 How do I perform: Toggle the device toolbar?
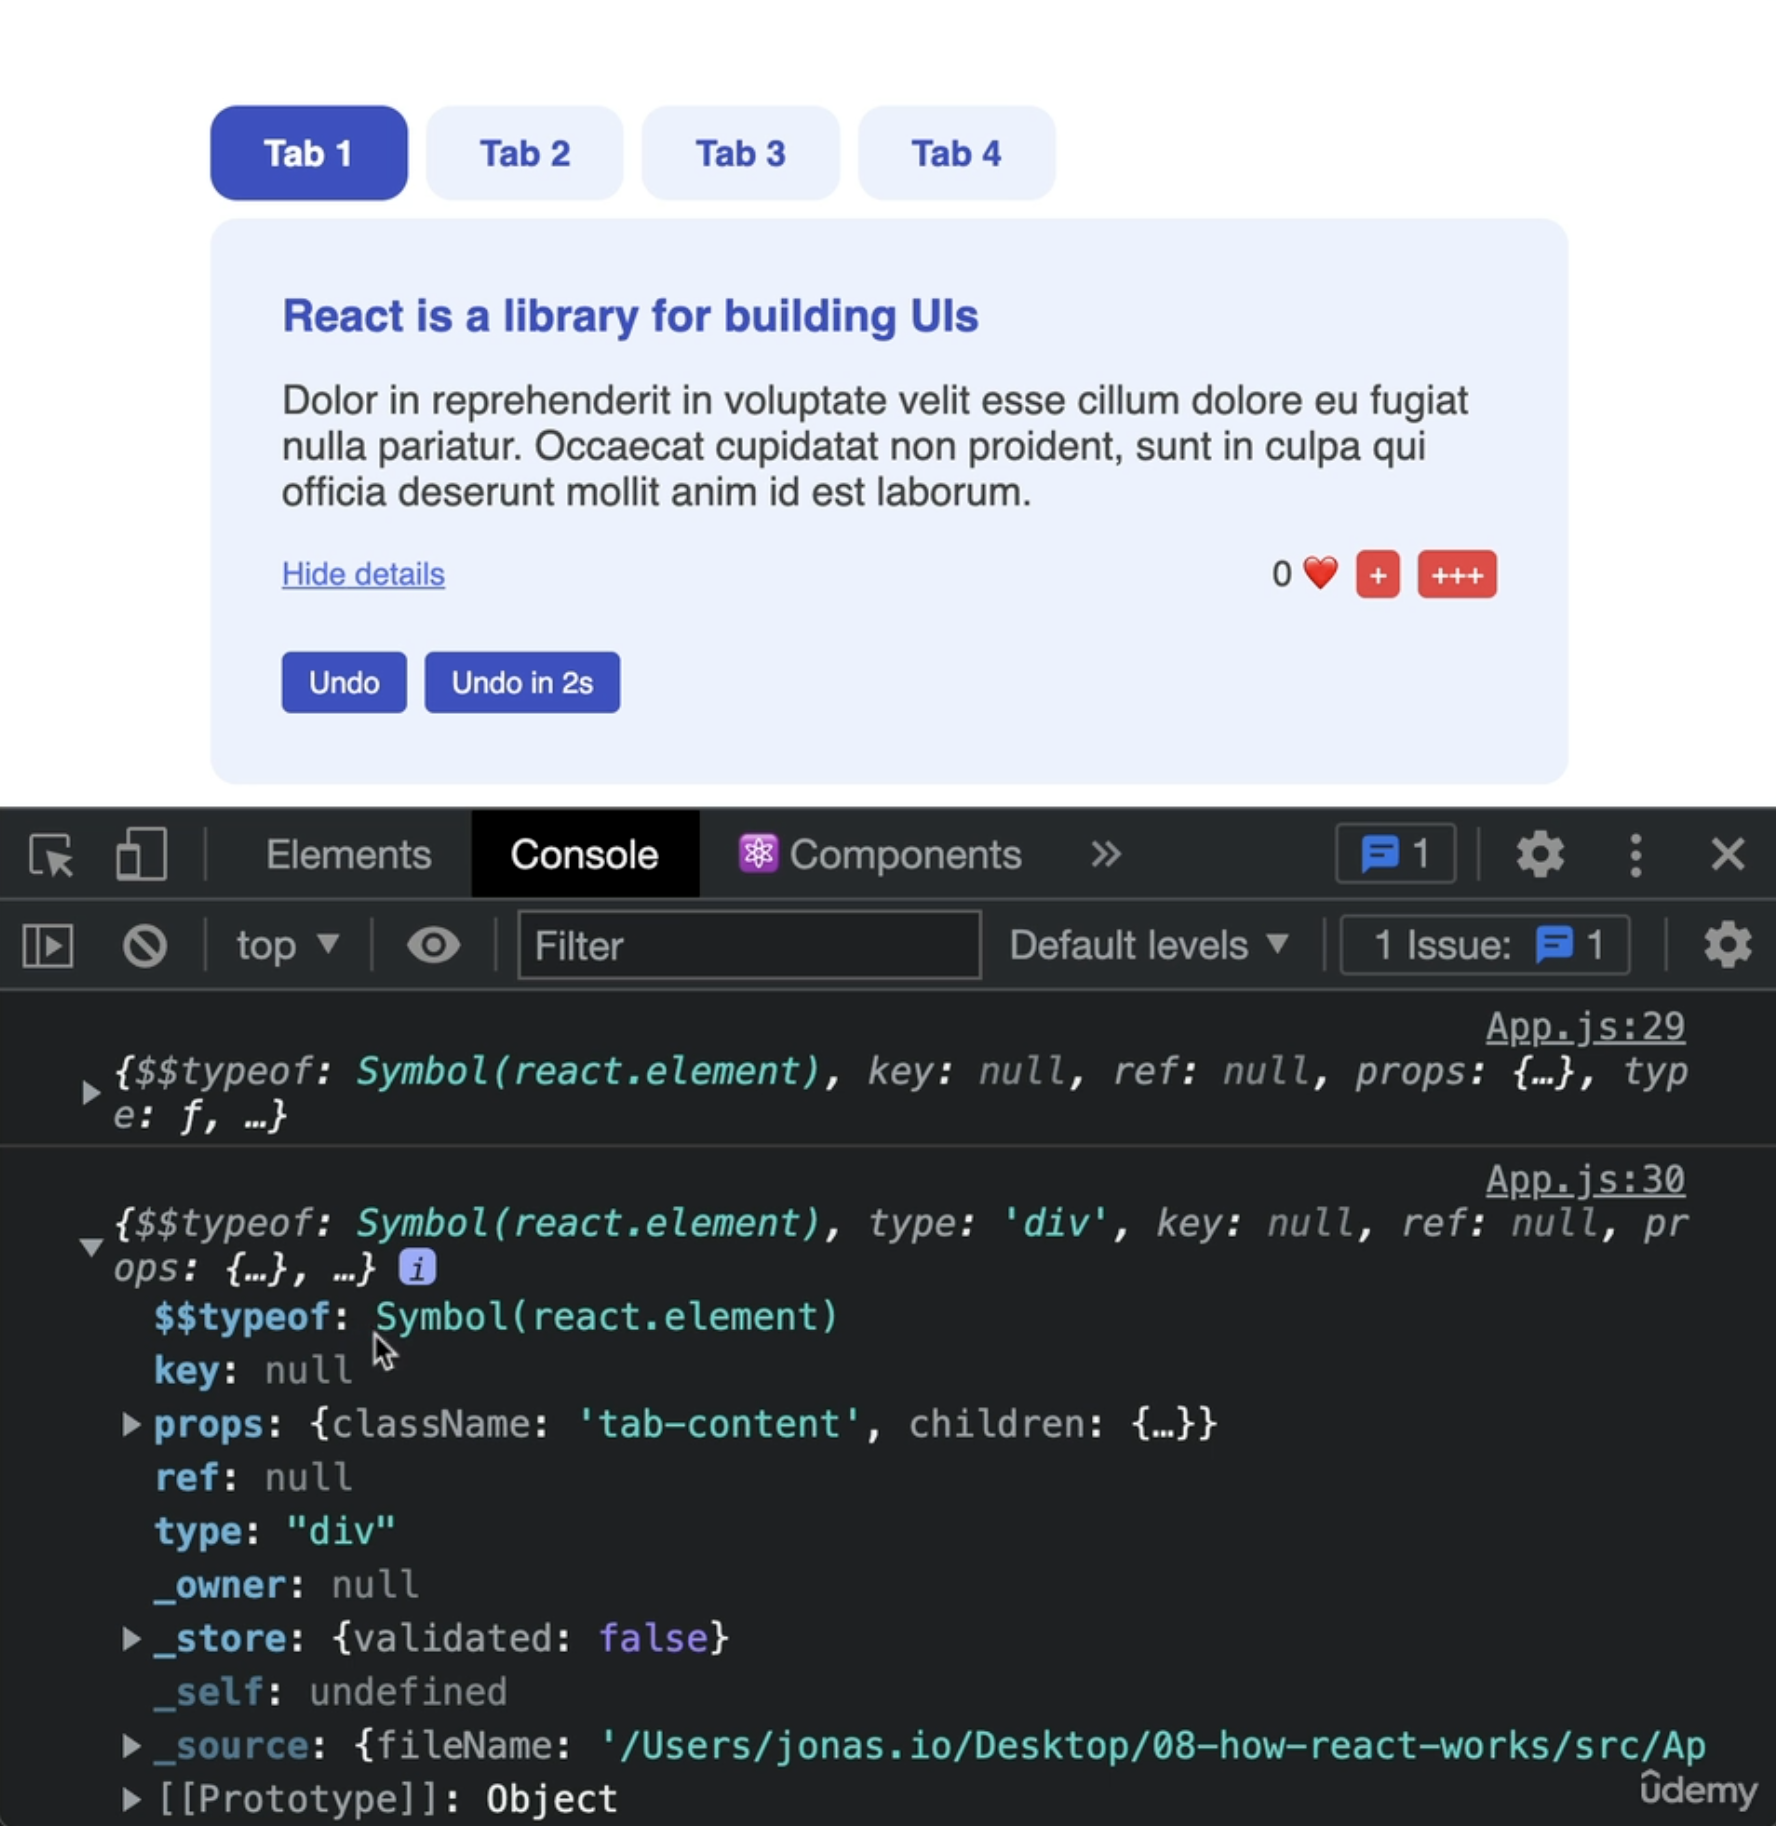tap(139, 854)
